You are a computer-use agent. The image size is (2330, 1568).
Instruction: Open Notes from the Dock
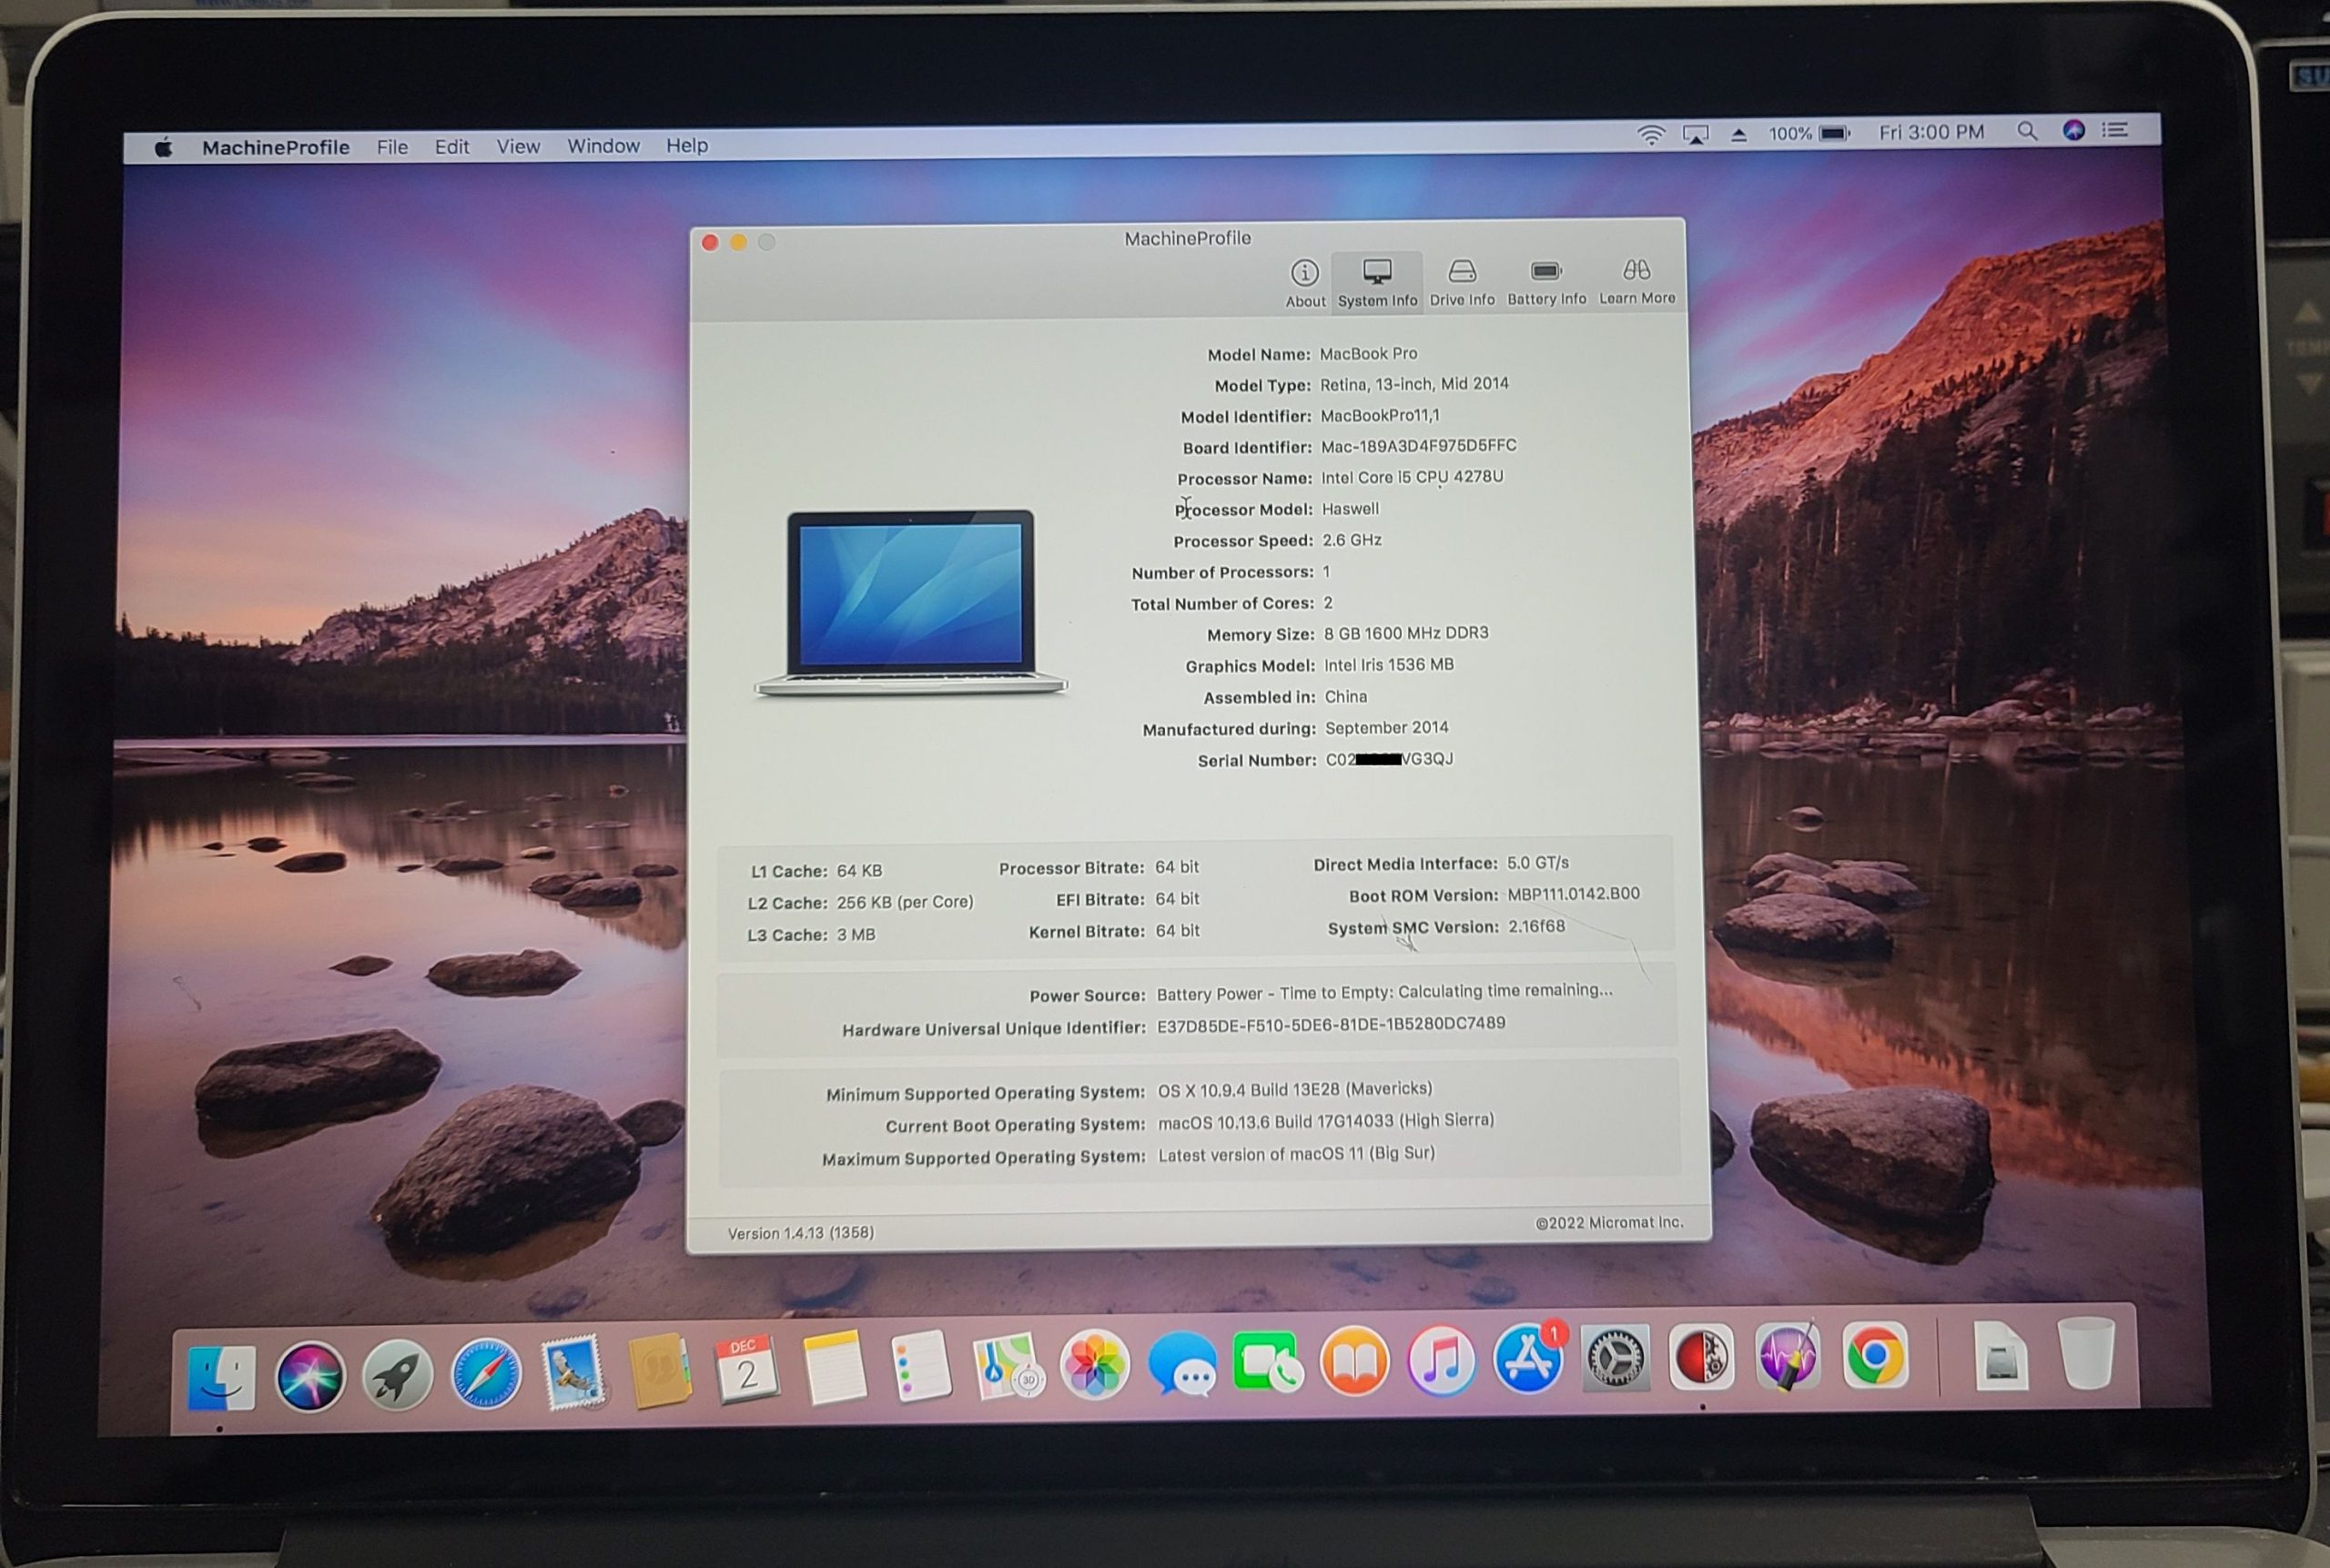tap(834, 1368)
